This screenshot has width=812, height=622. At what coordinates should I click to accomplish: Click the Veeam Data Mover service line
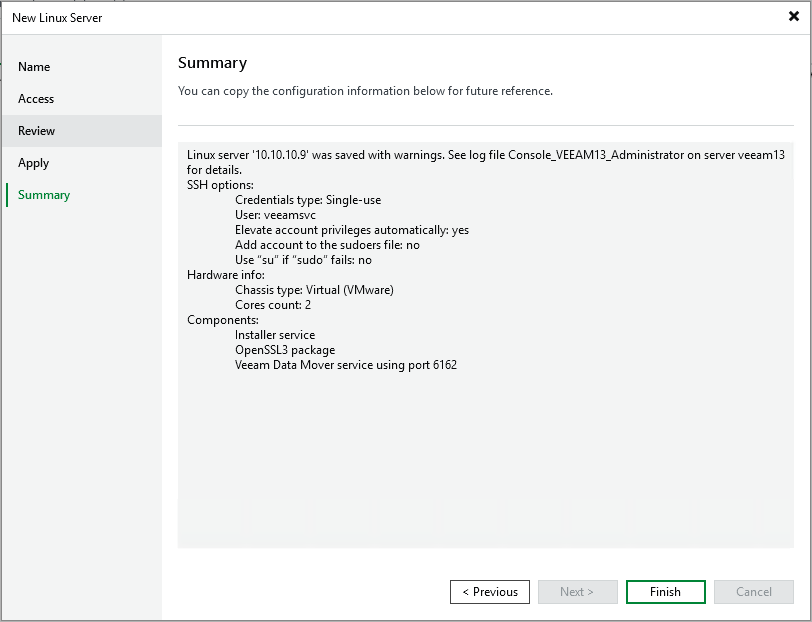(345, 365)
